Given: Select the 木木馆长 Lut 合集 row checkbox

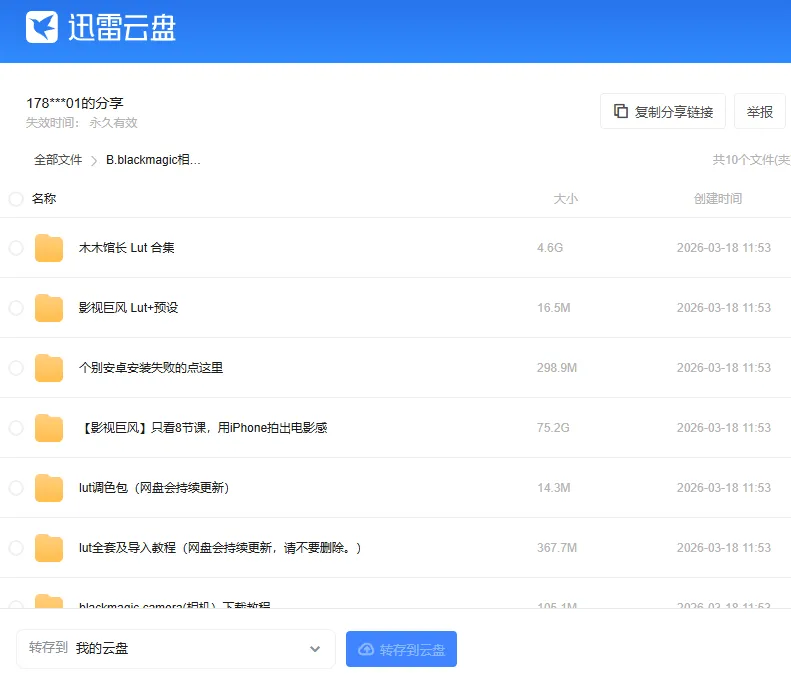Looking at the screenshot, I should click(x=16, y=248).
